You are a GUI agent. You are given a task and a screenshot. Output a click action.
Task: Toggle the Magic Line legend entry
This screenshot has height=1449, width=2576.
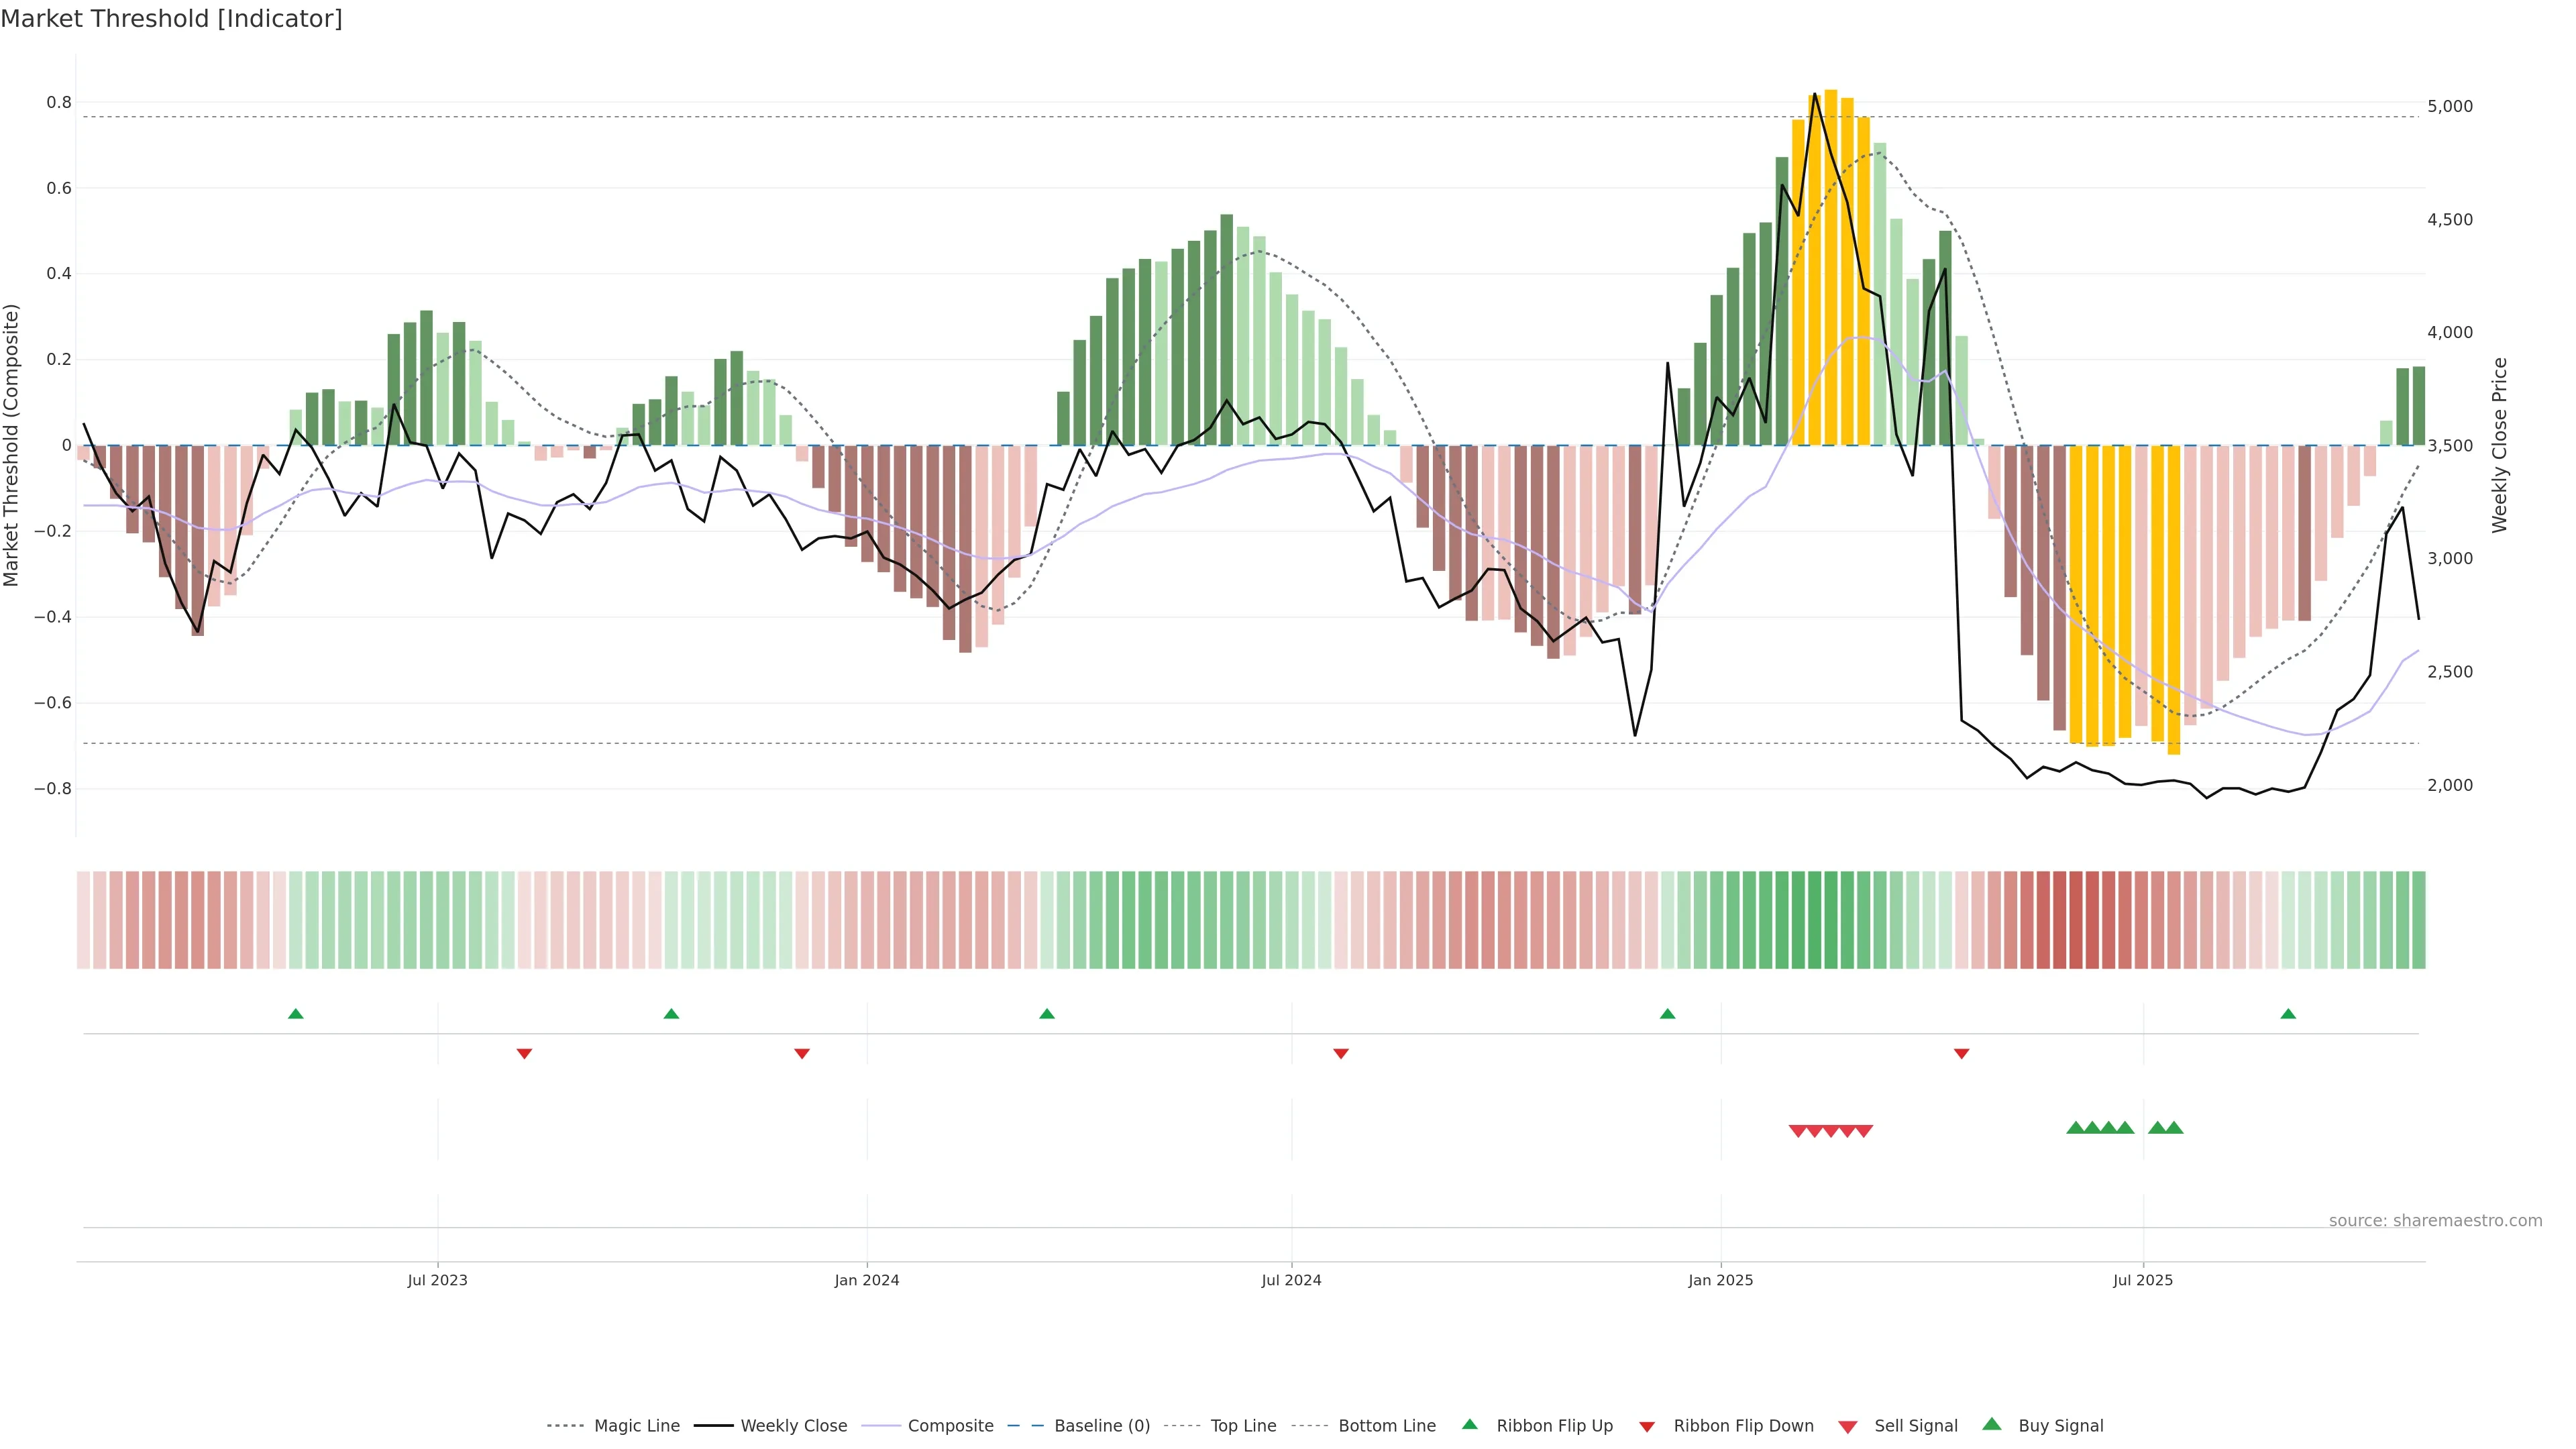click(x=636, y=1426)
